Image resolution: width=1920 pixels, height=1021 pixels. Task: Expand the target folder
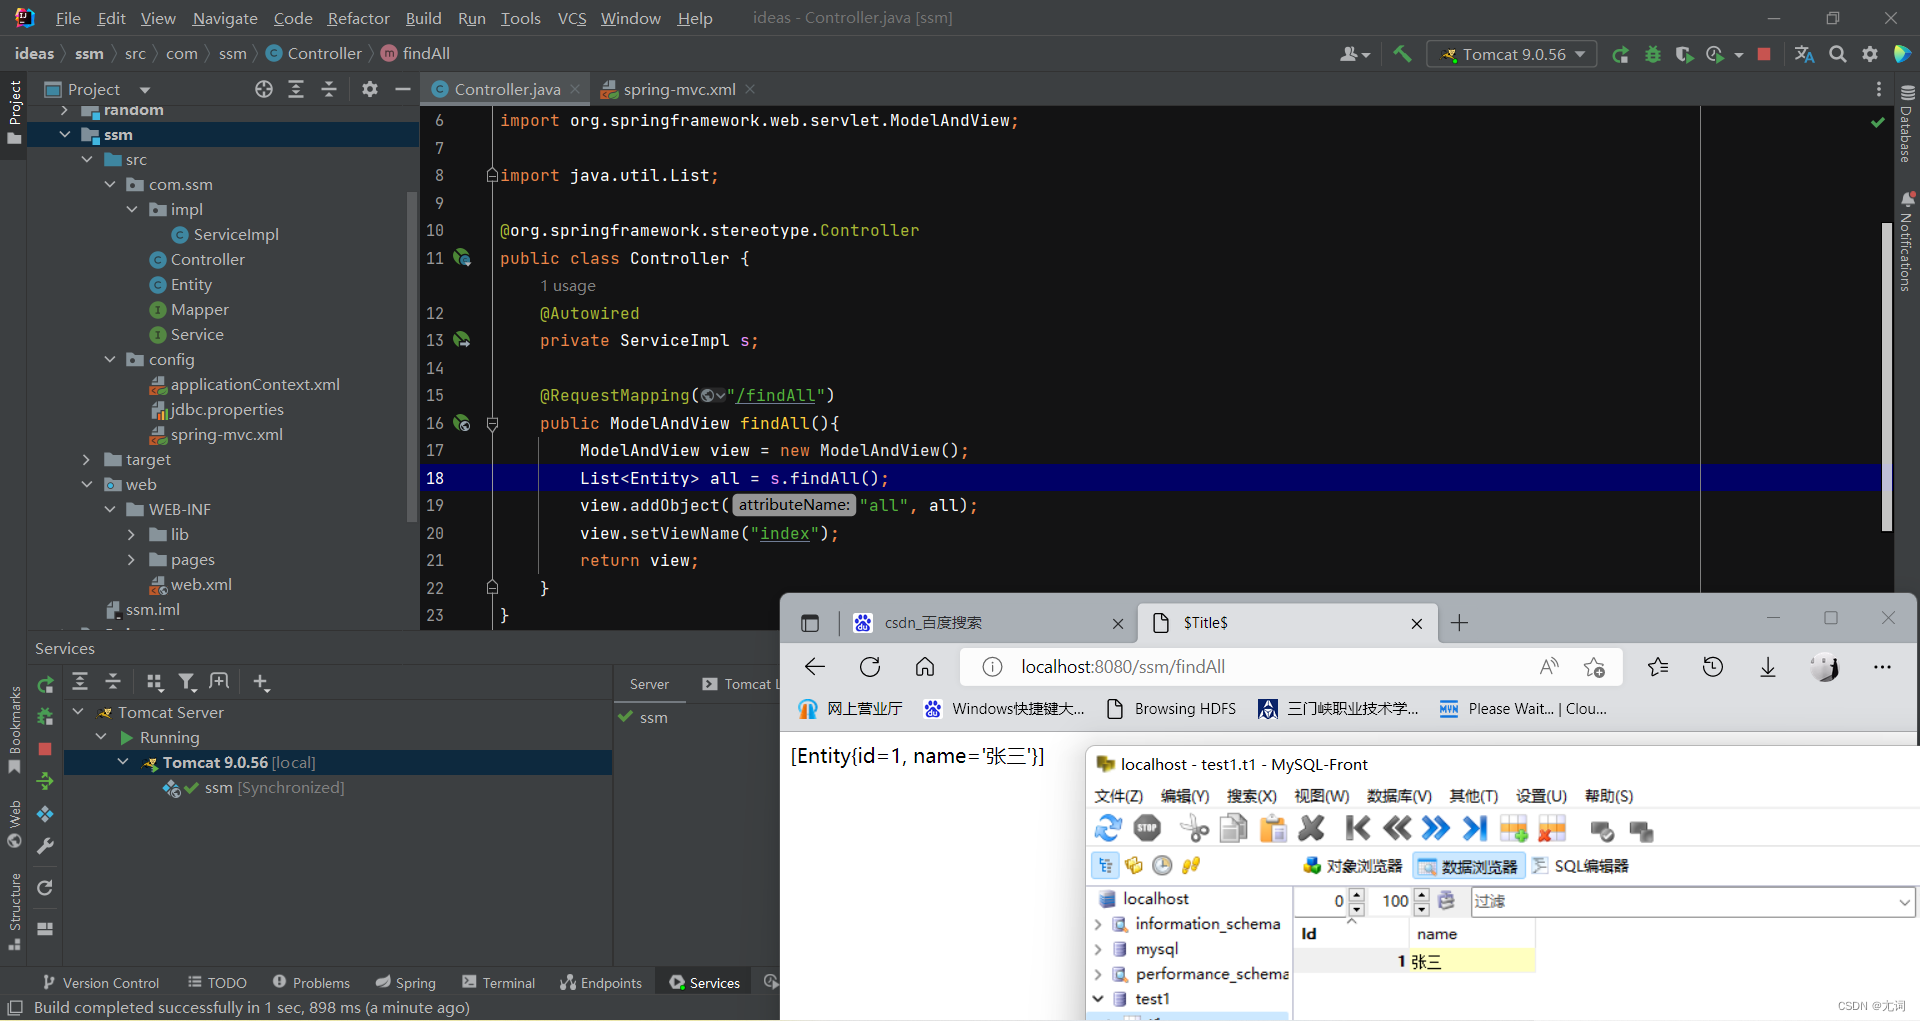click(87, 459)
